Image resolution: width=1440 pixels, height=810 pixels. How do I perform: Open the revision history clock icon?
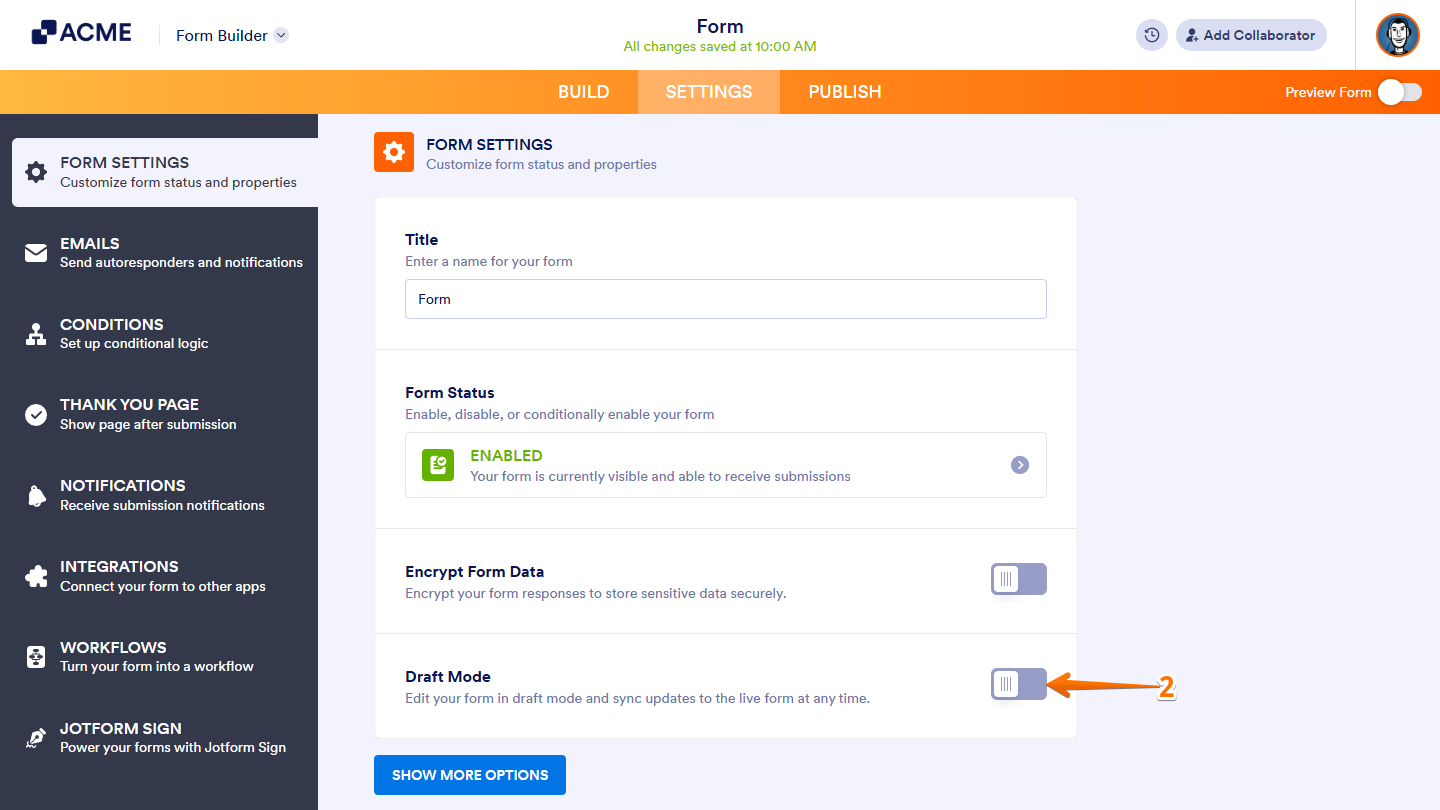coord(1151,34)
